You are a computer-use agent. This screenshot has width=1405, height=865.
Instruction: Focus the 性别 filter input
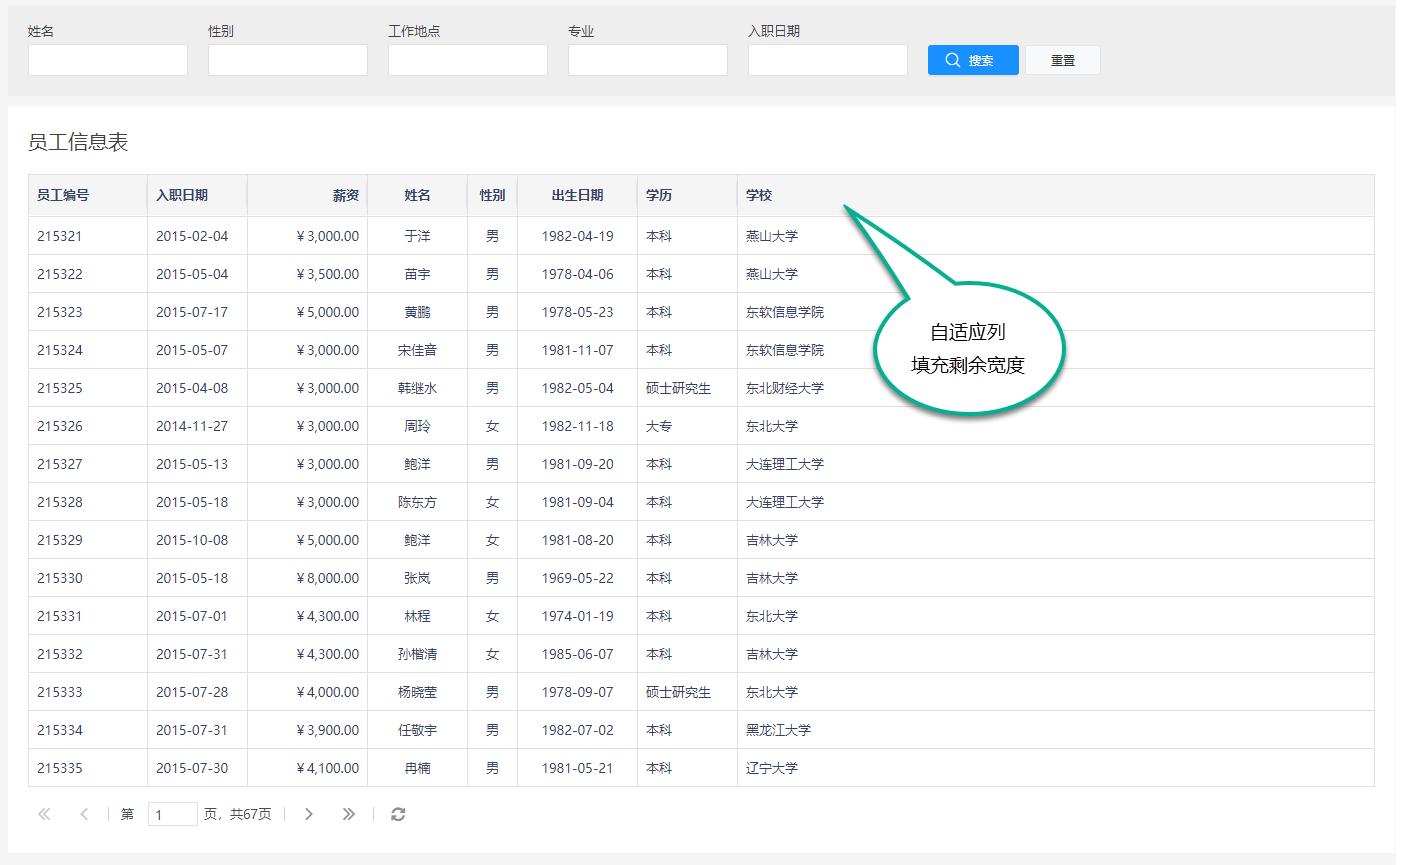pos(288,60)
